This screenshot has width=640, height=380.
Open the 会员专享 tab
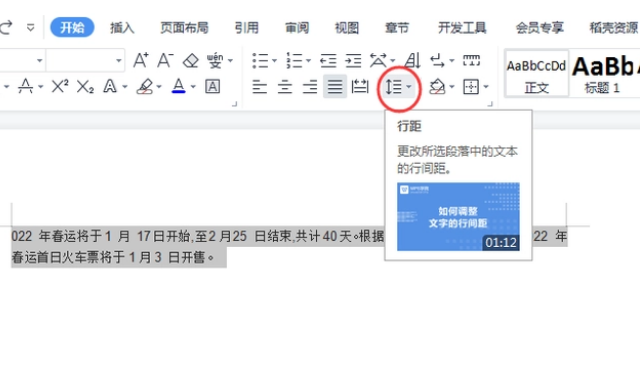(x=539, y=28)
